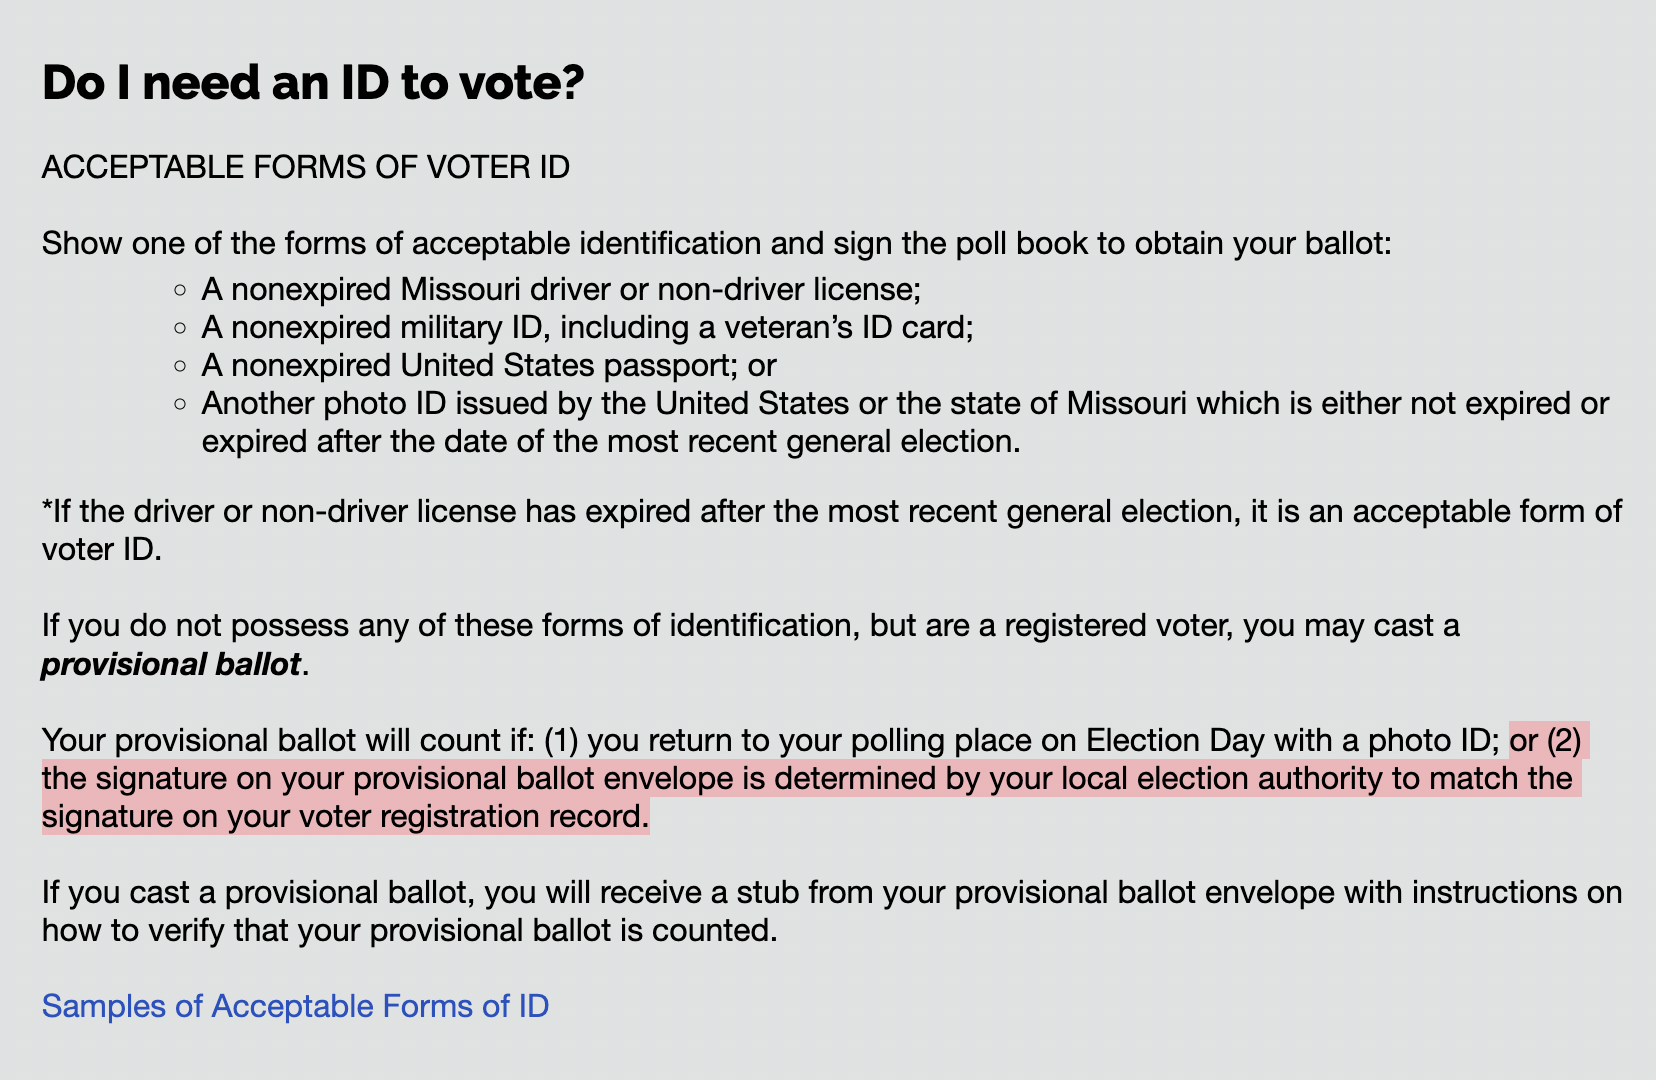The height and width of the screenshot is (1080, 1656).
Task: Click the bold italic "provisional ballot" text
Action: tap(171, 664)
